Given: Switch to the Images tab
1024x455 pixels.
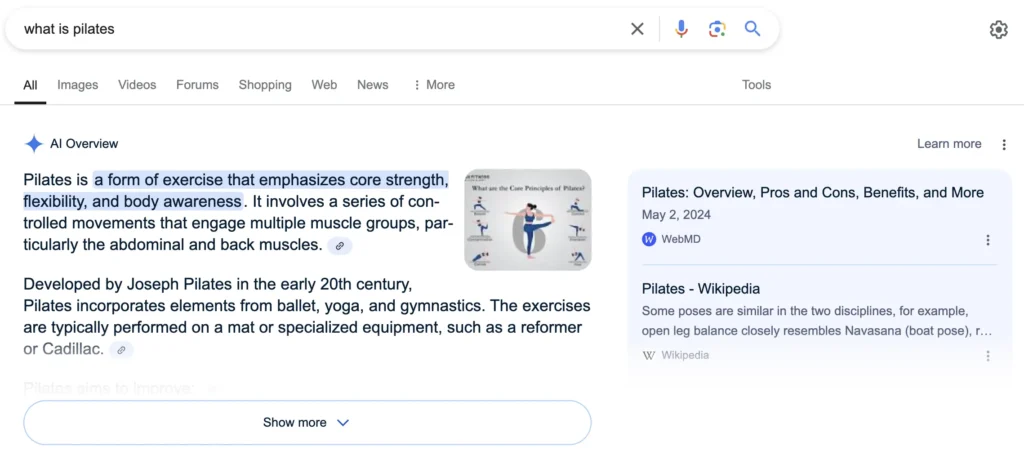Looking at the screenshot, I should [78, 85].
